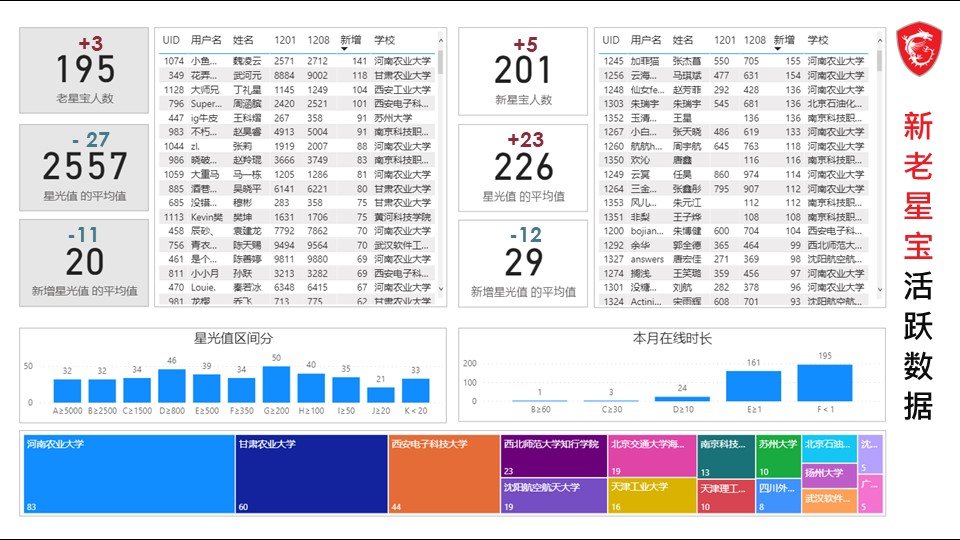The image size is (960, 540).
Task: Click UID column header above row 1245
Action: click(610, 40)
